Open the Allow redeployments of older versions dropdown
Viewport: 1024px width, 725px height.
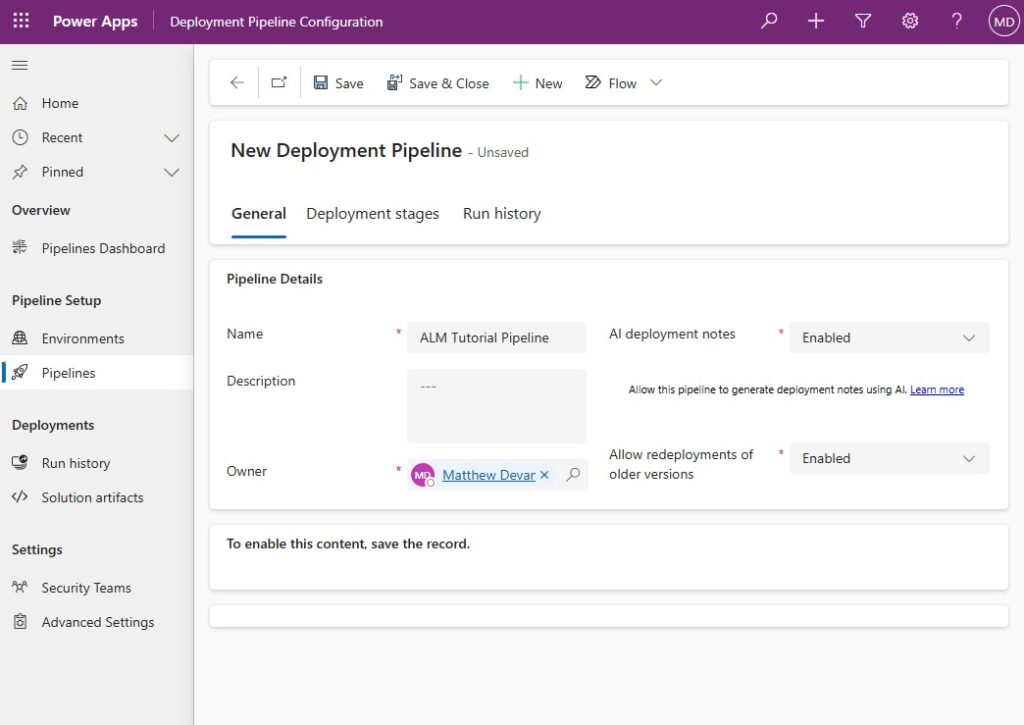[889, 459]
